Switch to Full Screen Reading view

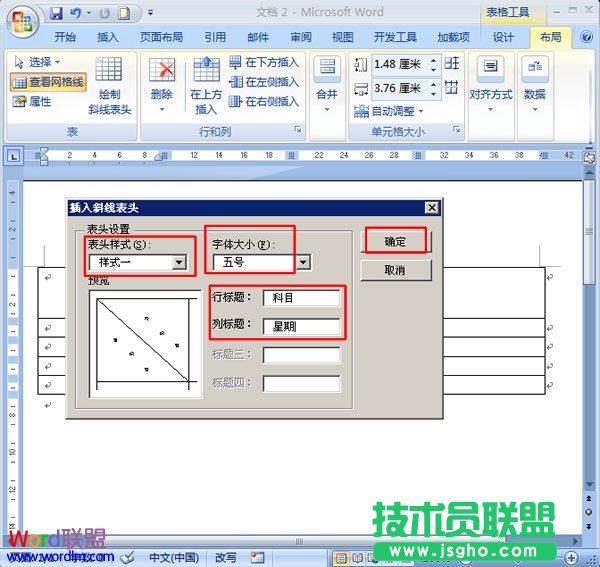[x=357, y=558]
